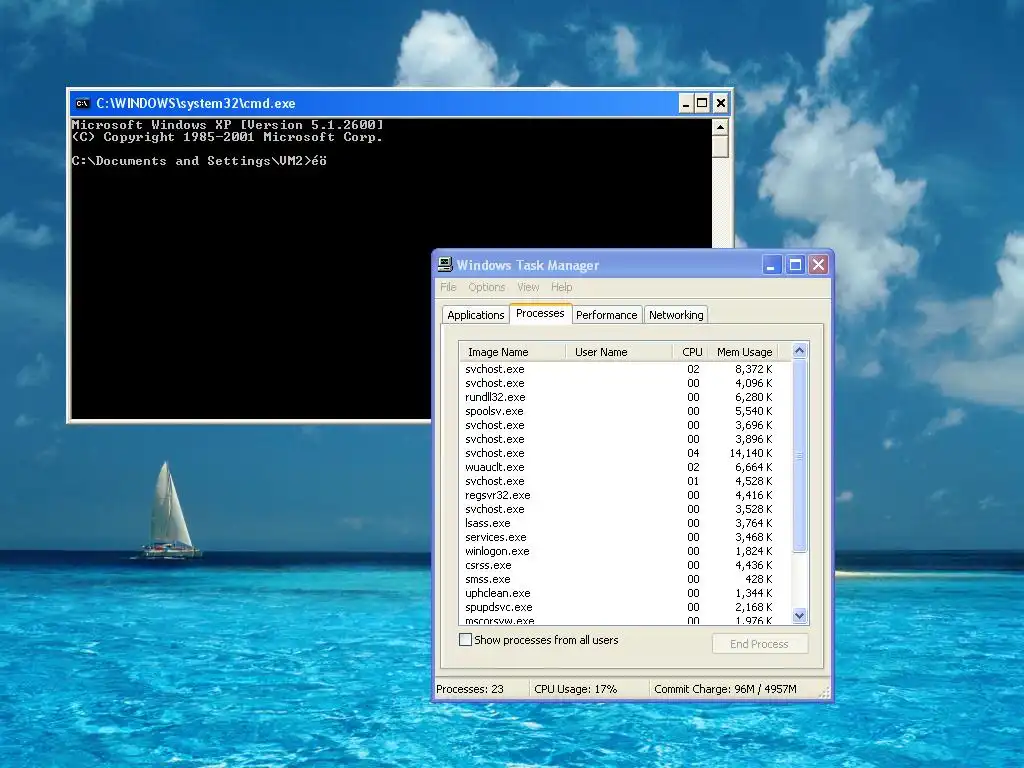Image resolution: width=1024 pixels, height=768 pixels.
Task: Select the Processes tab
Action: (540, 313)
